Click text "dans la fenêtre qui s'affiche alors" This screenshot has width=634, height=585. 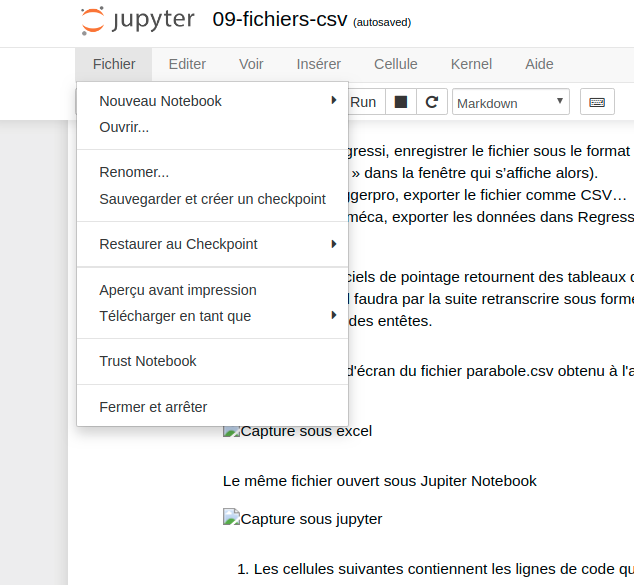[x=480, y=173]
